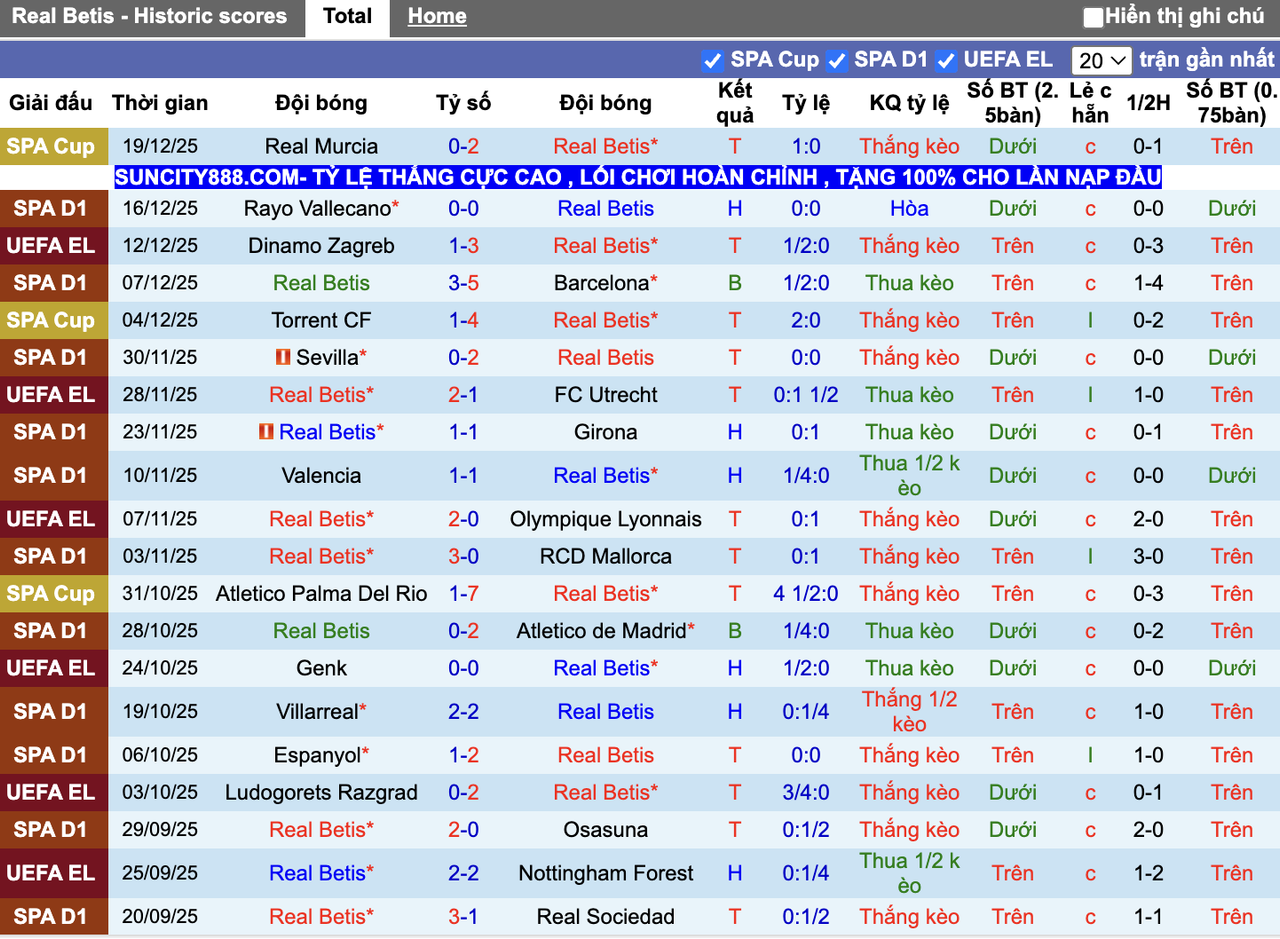
Task: Click the SPA Cup label dated 19/12/25
Action: (x=51, y=146)
